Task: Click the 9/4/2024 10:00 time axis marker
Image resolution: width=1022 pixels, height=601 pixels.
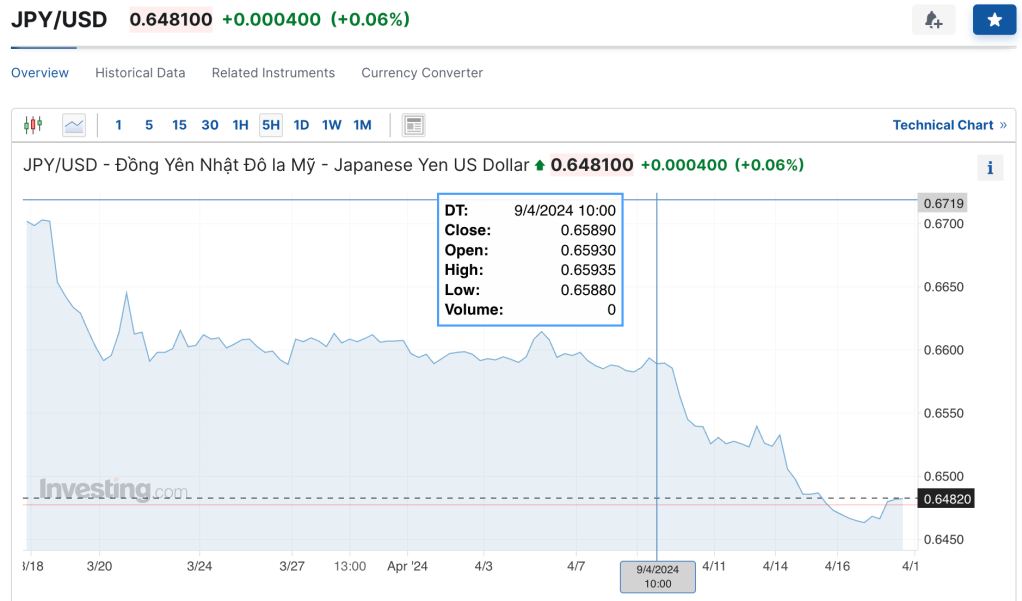Action: [x=657, y=576]
